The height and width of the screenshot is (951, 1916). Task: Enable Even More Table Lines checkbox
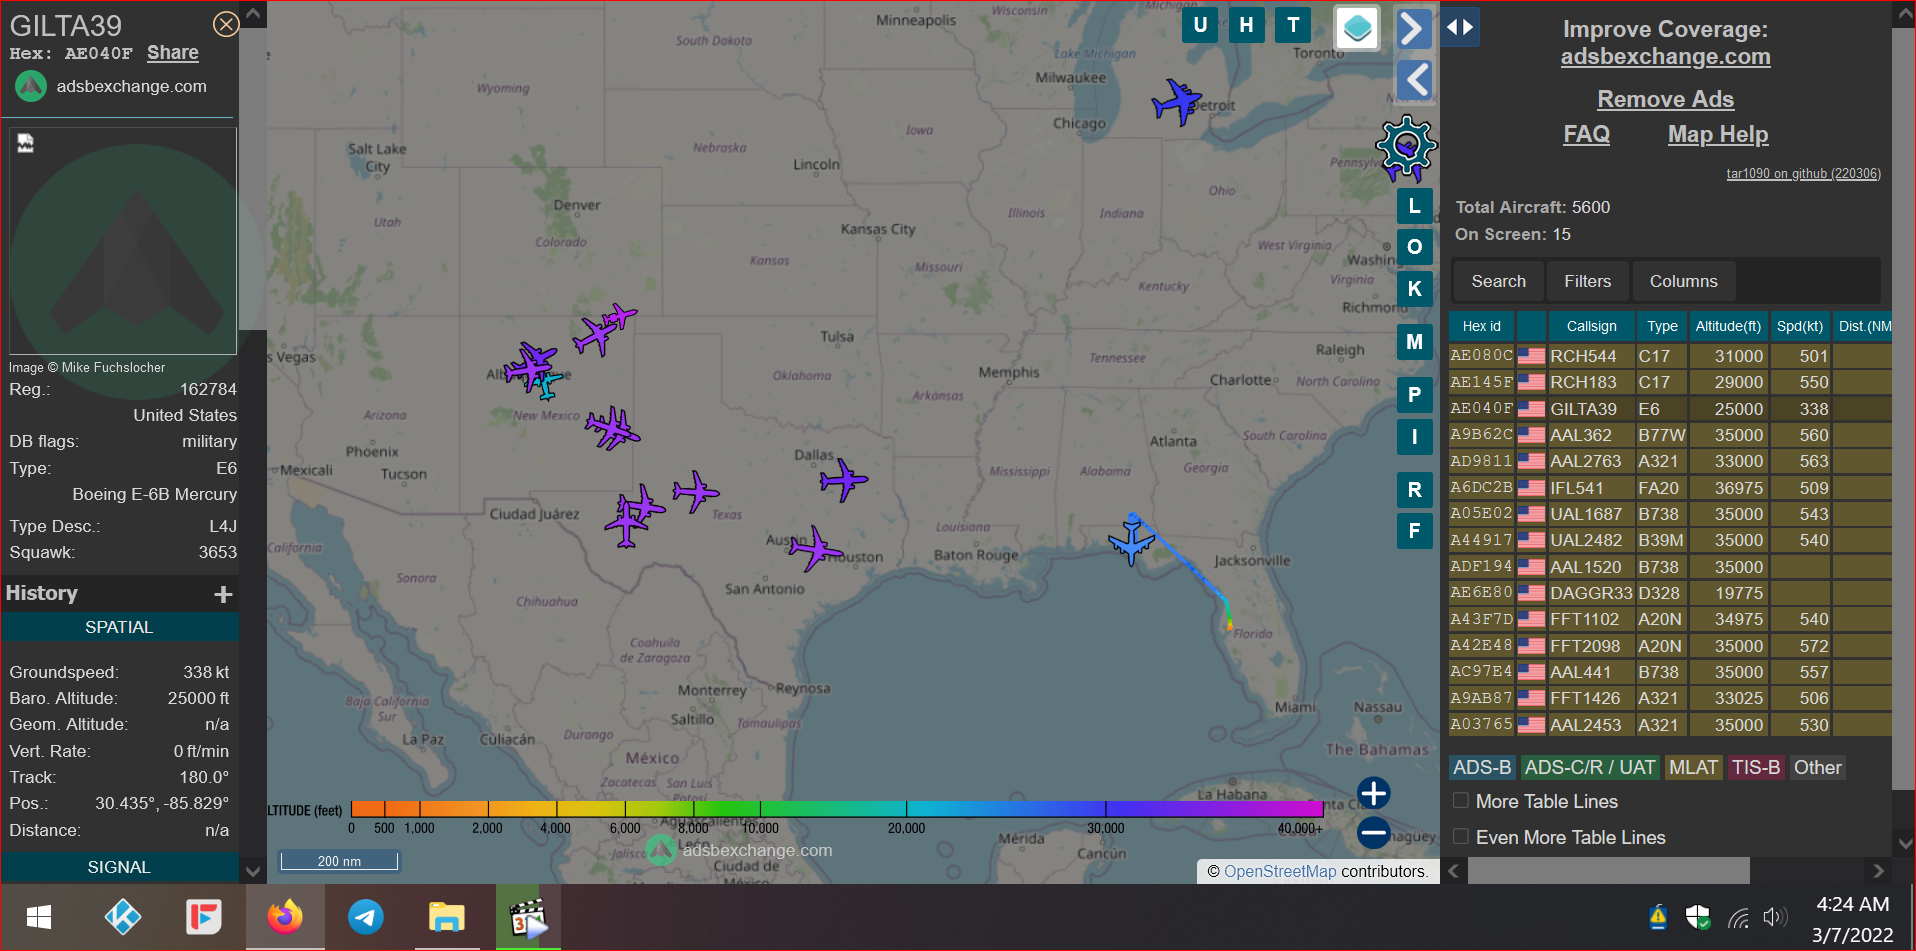pyautogui.click(x=1461, y=837)
